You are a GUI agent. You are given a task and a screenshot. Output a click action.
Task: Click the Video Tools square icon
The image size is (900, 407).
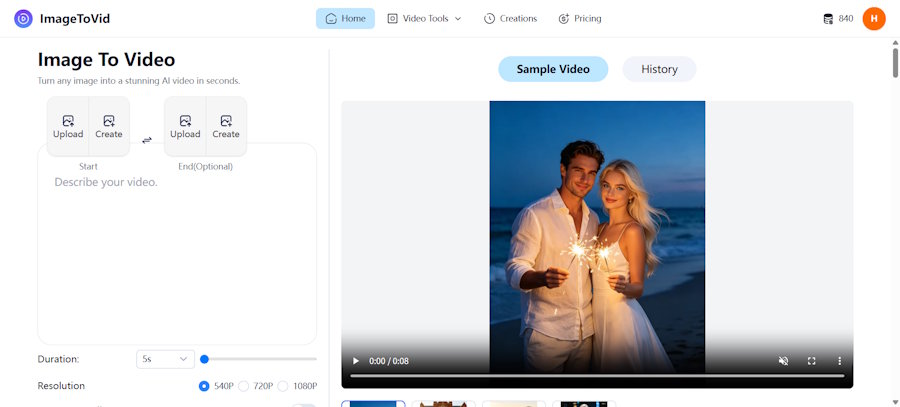(393, 18)
